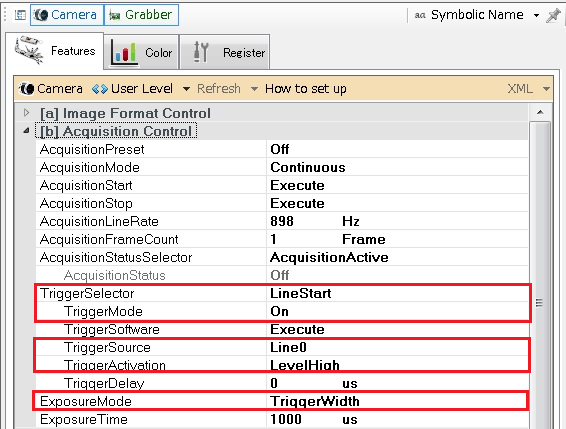This screenshot has width=566, height=429.
Task: Collapse Acquisition Control section
Action: coord(26,131)
